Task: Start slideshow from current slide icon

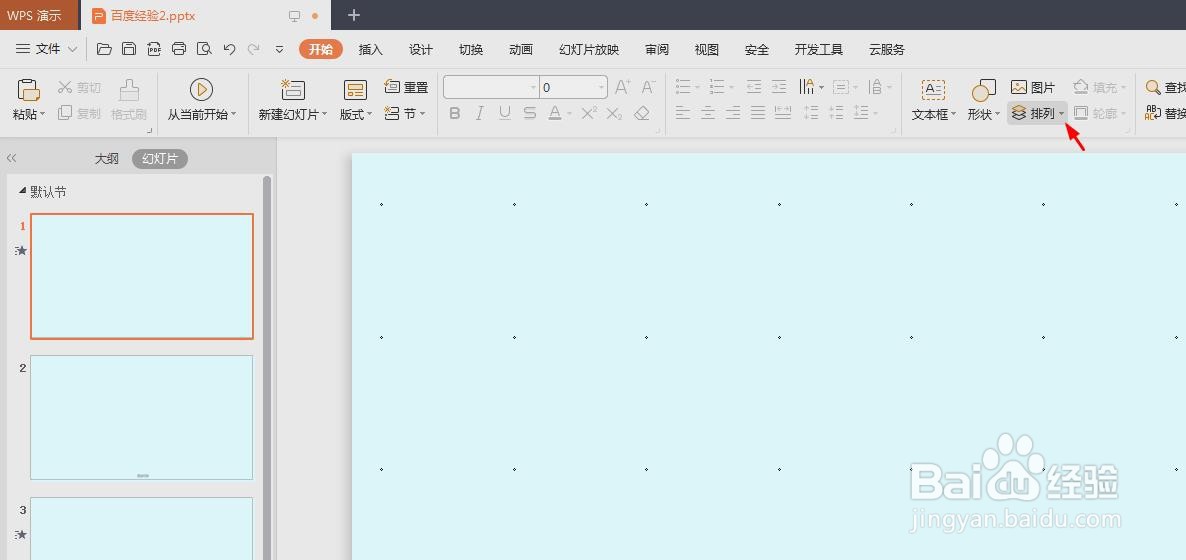Action: pos(201,89)
